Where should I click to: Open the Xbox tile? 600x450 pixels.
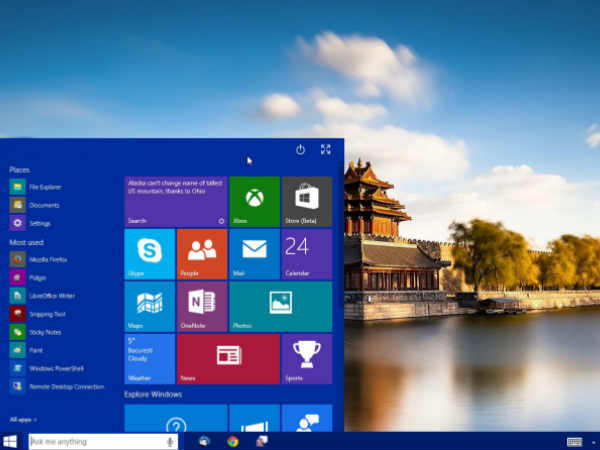(x=254, y=202)
